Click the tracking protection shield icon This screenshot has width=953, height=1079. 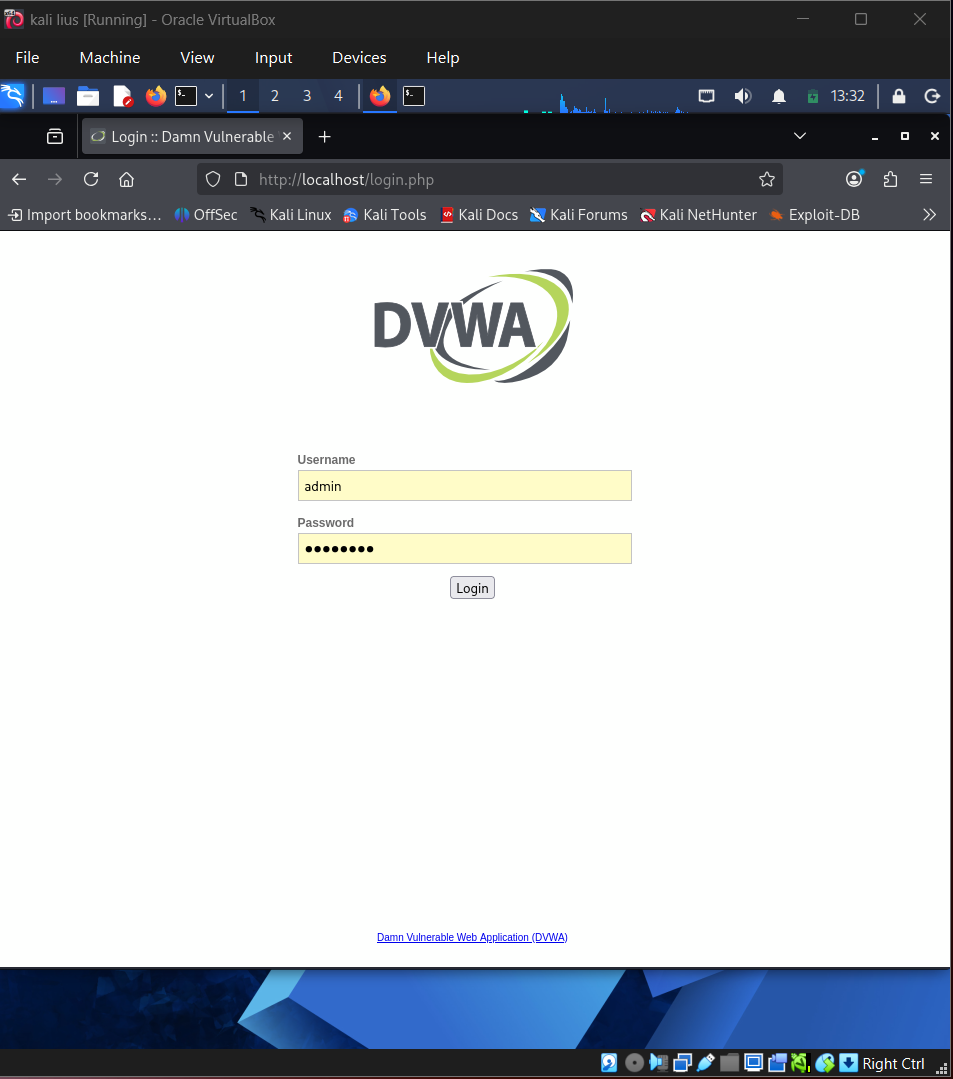[213, 180]
